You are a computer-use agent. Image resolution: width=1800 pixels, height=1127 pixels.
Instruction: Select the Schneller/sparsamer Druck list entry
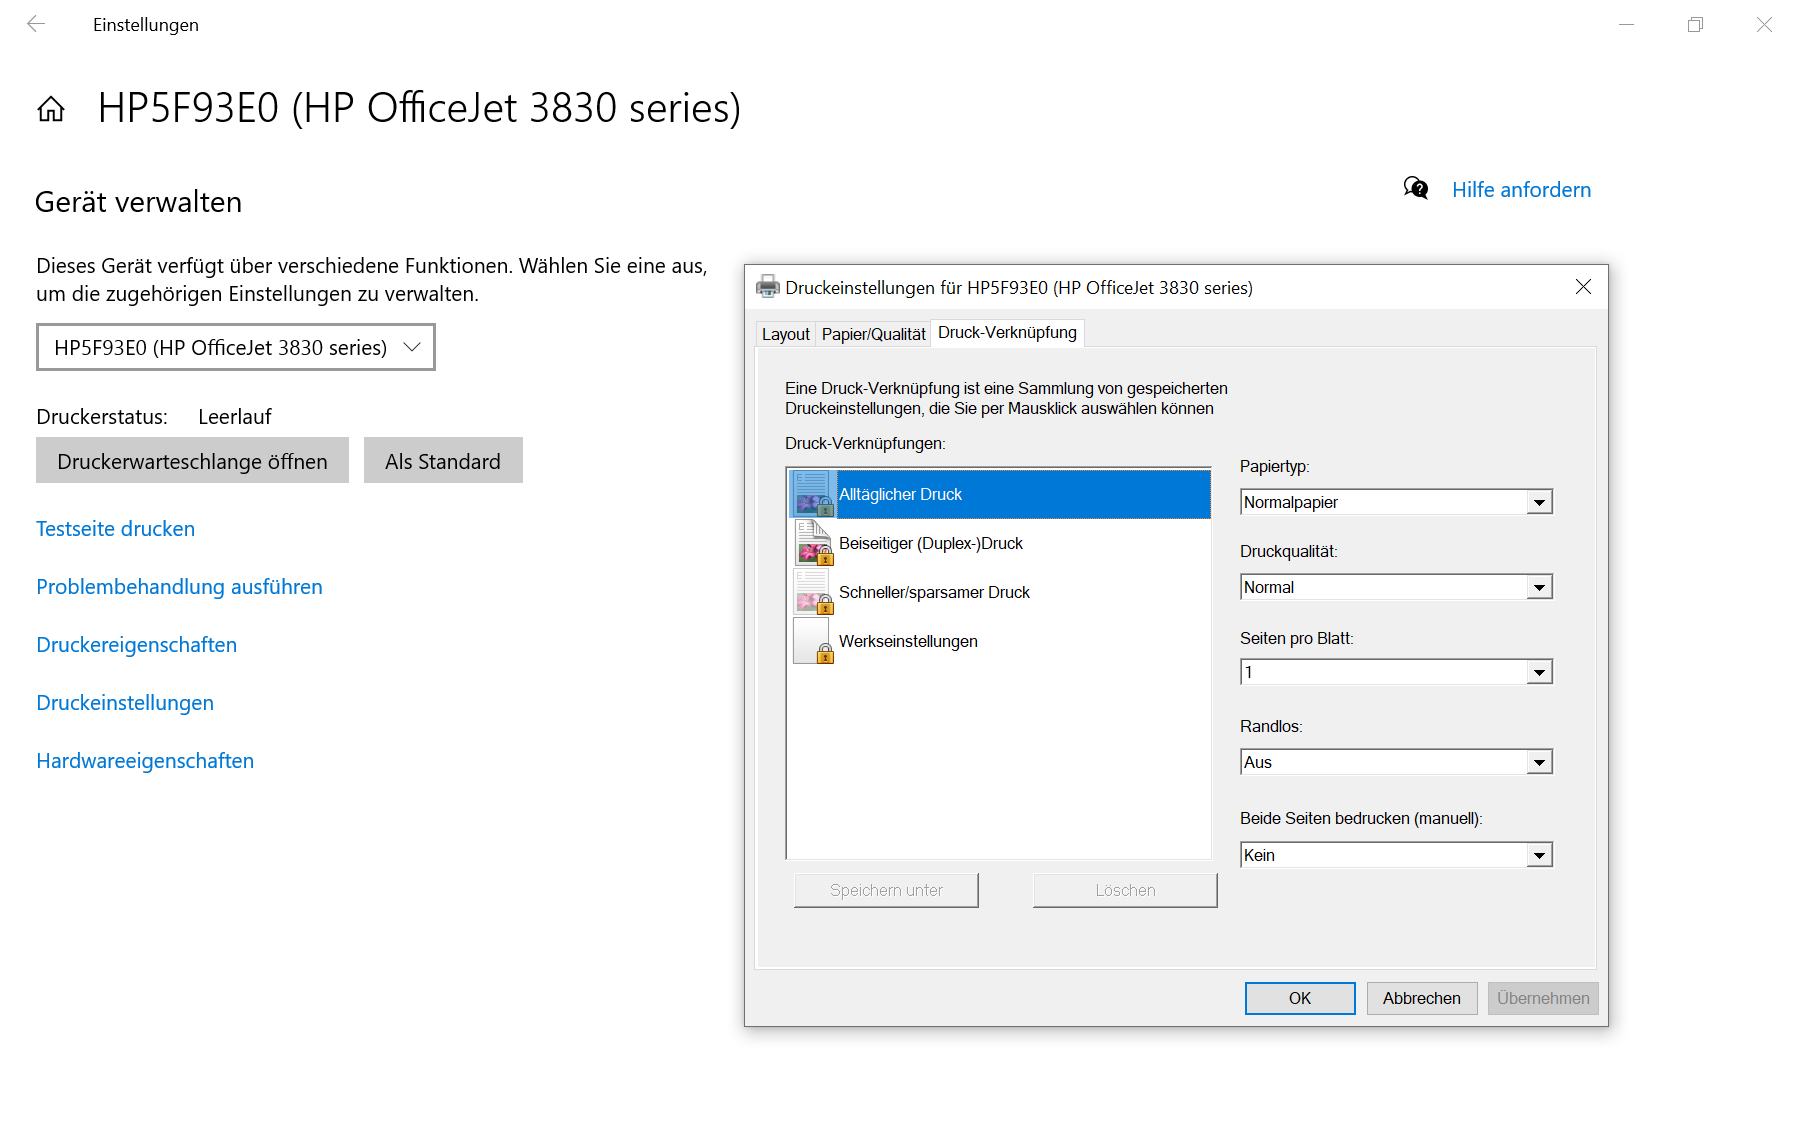pyautogui.click(x=999, y=592)
